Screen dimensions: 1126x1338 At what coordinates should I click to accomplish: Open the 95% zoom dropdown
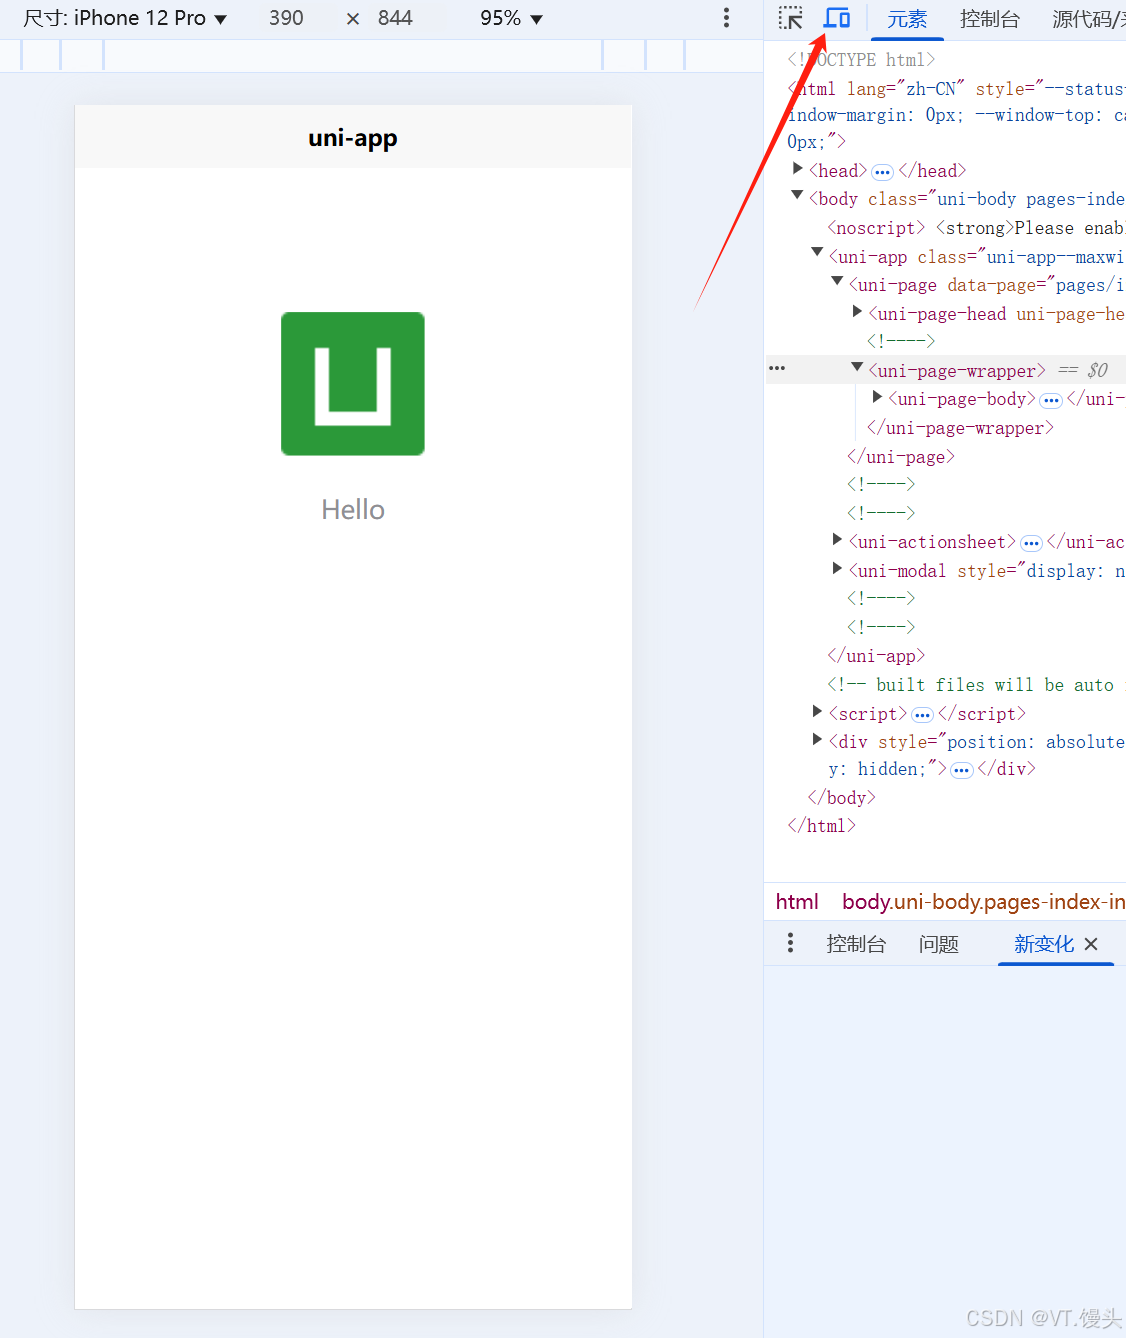point(511,18)
